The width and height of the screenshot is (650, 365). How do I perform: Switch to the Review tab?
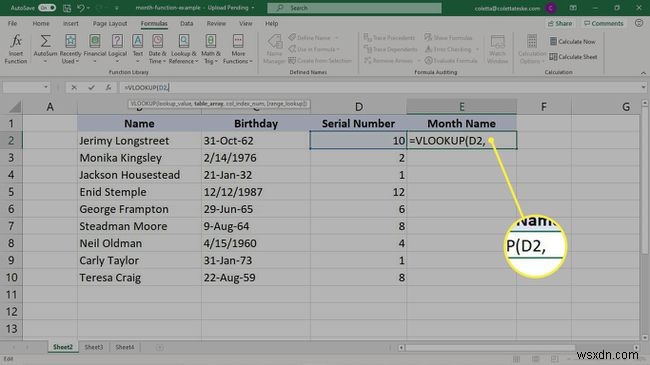(x=216, y=24)
